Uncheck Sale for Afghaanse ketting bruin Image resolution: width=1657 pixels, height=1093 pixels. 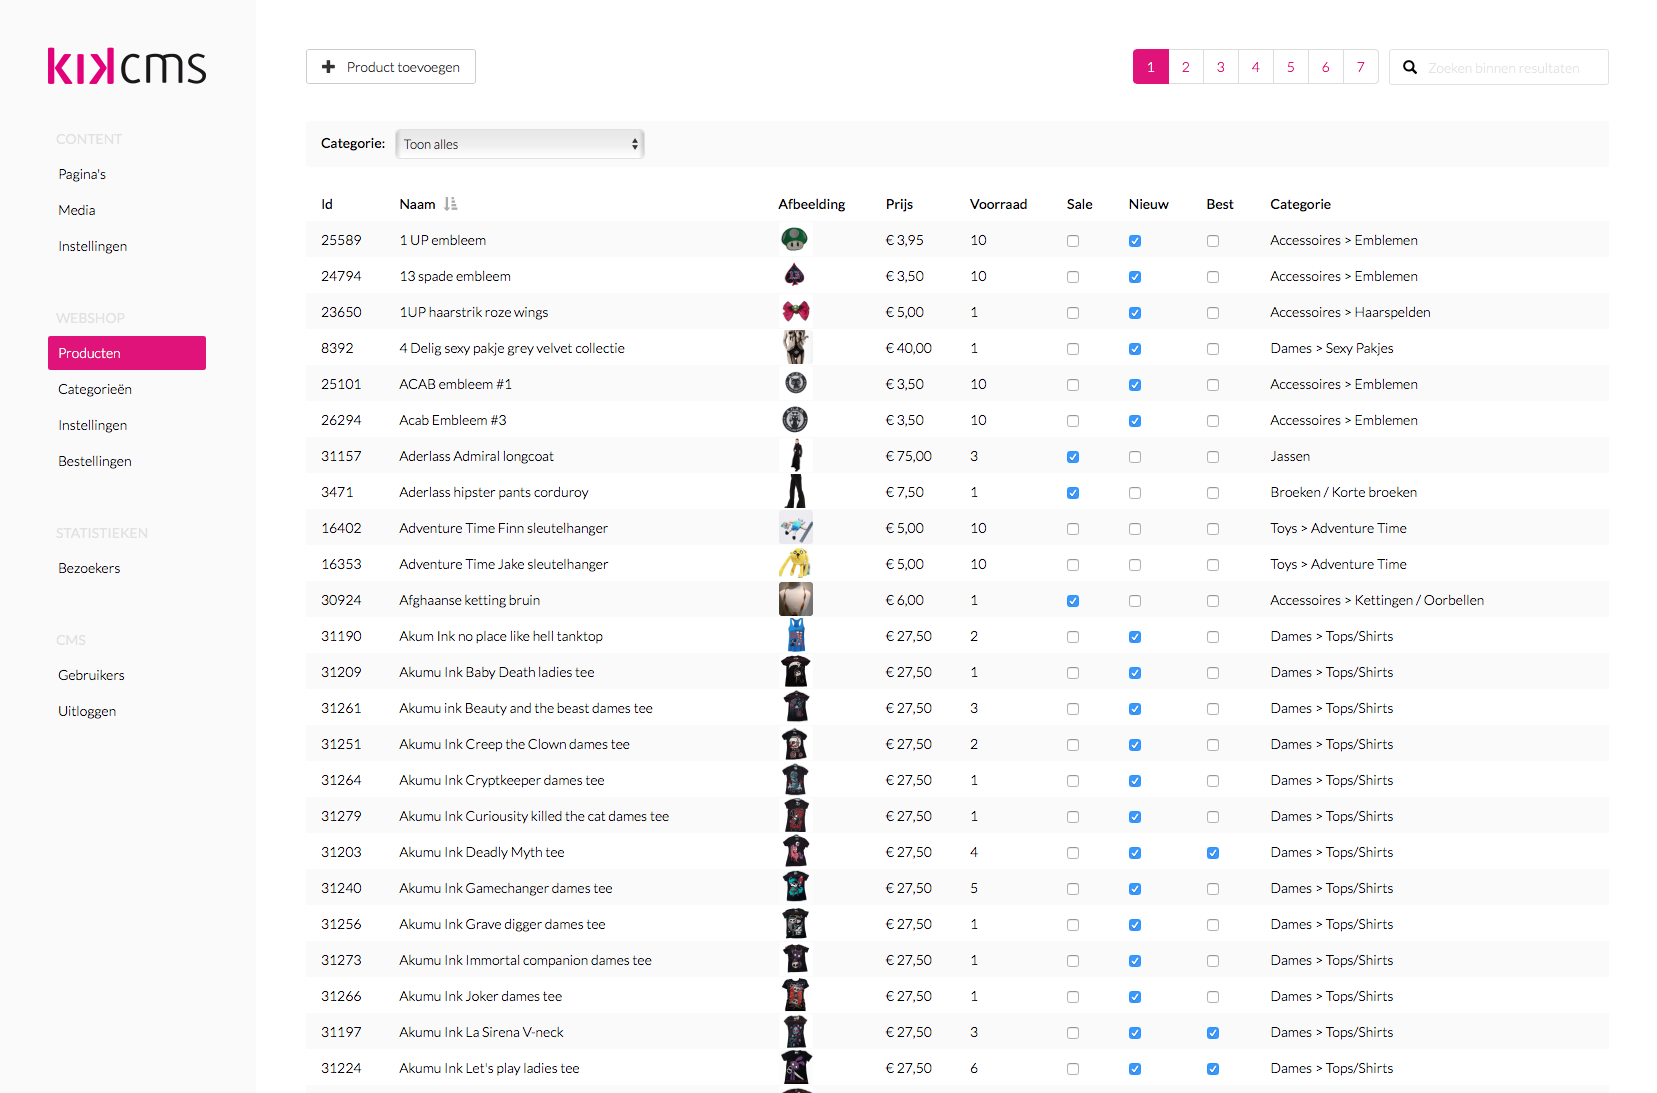point(1073,600)
